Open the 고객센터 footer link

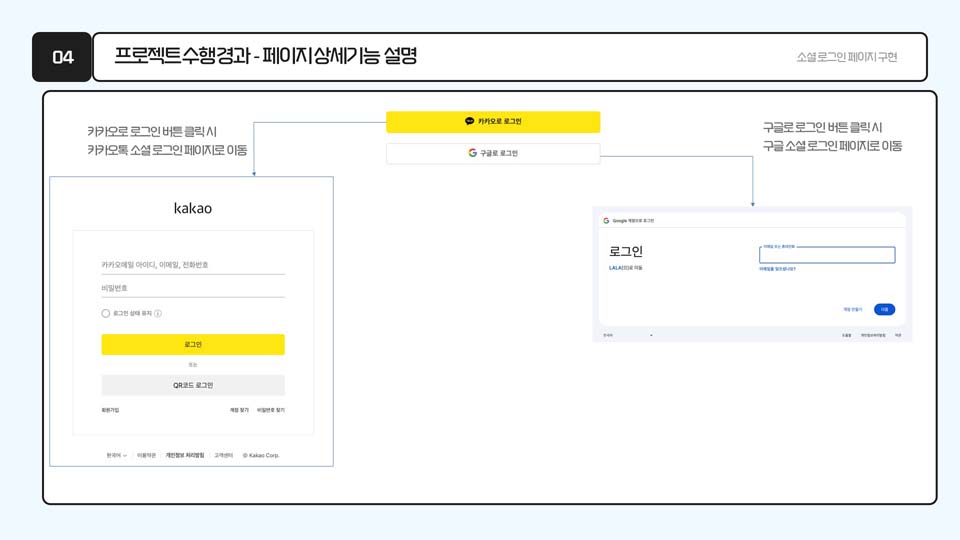[x=223, y=456]
